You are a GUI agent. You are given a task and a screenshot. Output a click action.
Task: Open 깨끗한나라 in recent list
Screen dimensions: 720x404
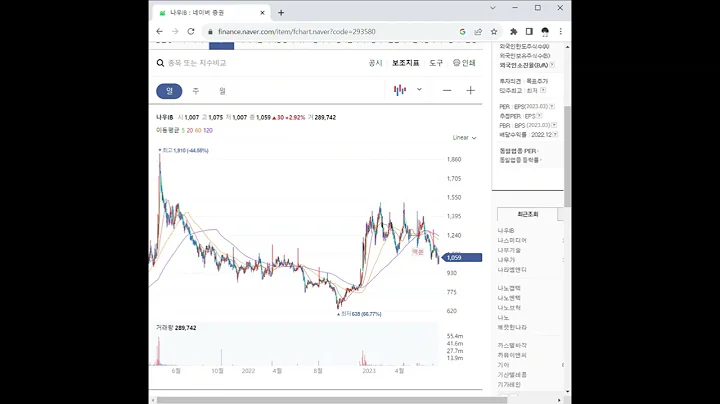[x=512, y=327]
